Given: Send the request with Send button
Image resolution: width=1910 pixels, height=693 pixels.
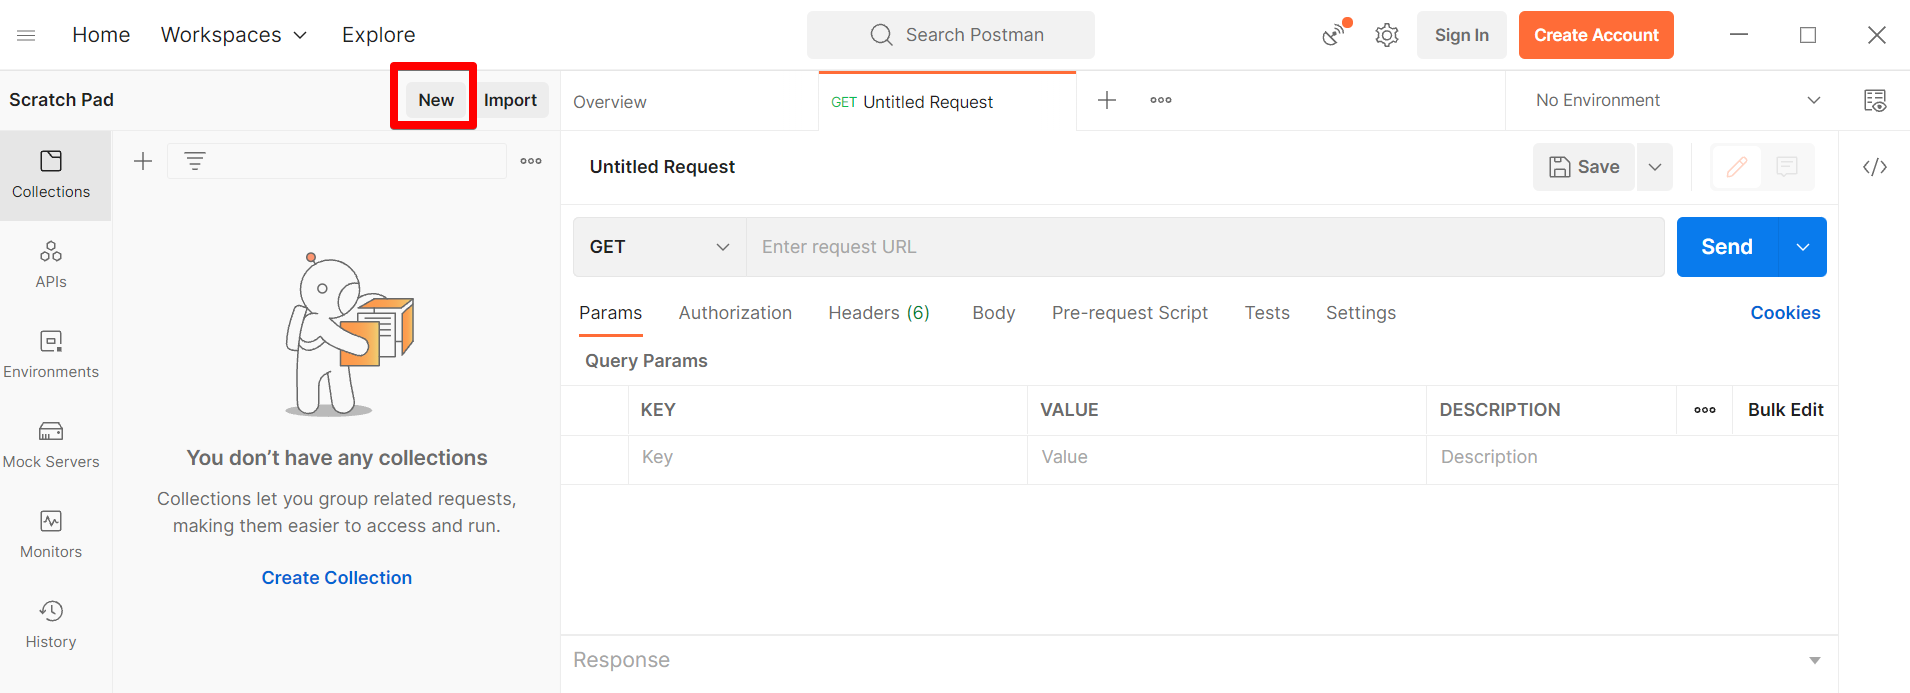Looking at the screenshot, I should pyautogui.click(x=1727, y=247).
